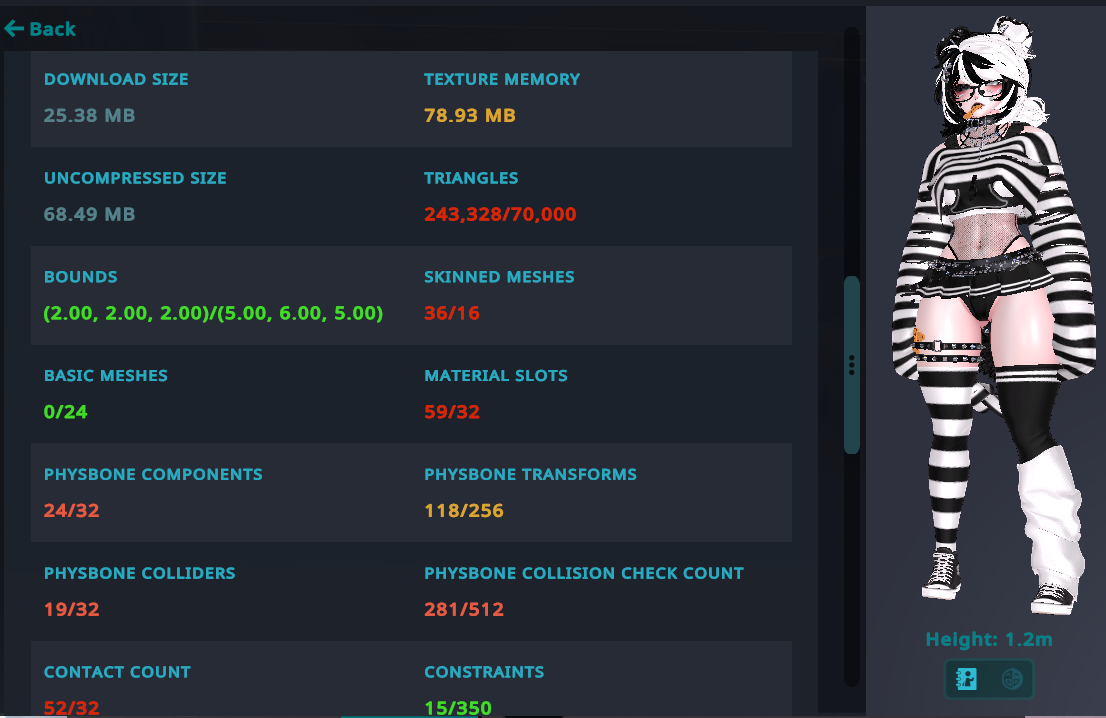The image size is (1106, 718).
Task: Click the Skinned Meshes 36/16 value
Action: (x=451, y=313)
